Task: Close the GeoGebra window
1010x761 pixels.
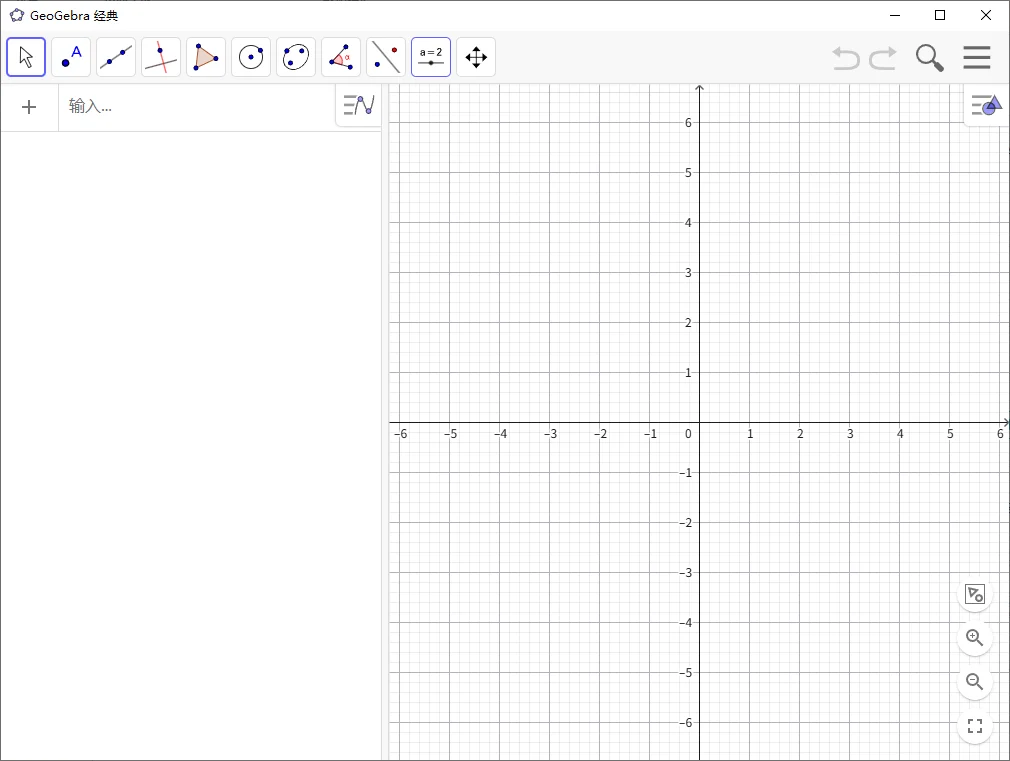Action: [x=986, y=15]
